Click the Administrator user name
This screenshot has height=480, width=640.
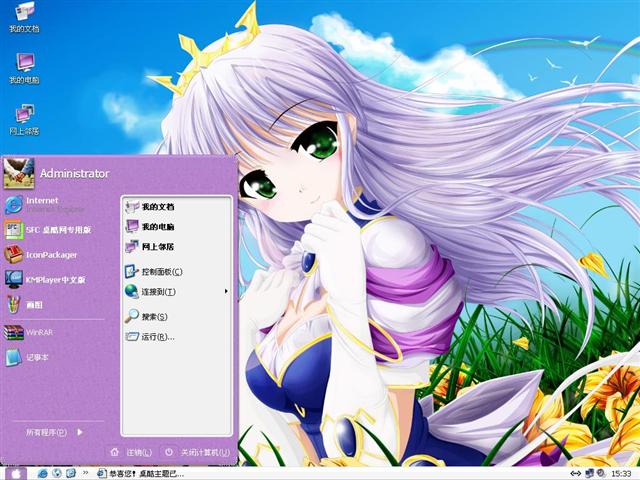(75, 173)
